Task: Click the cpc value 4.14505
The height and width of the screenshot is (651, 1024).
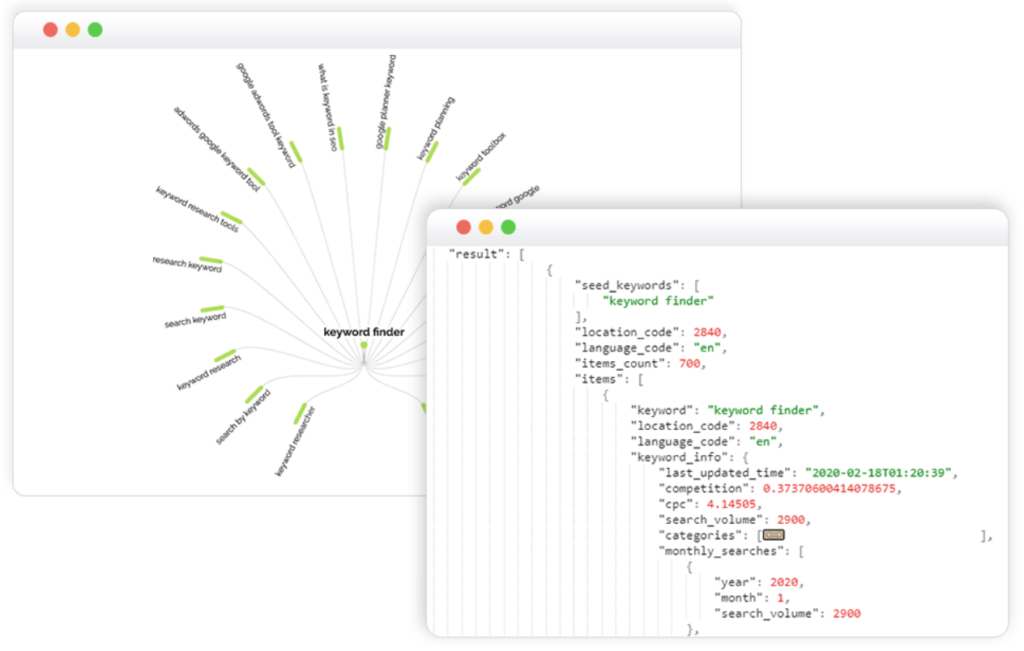Action: [731, 504]
